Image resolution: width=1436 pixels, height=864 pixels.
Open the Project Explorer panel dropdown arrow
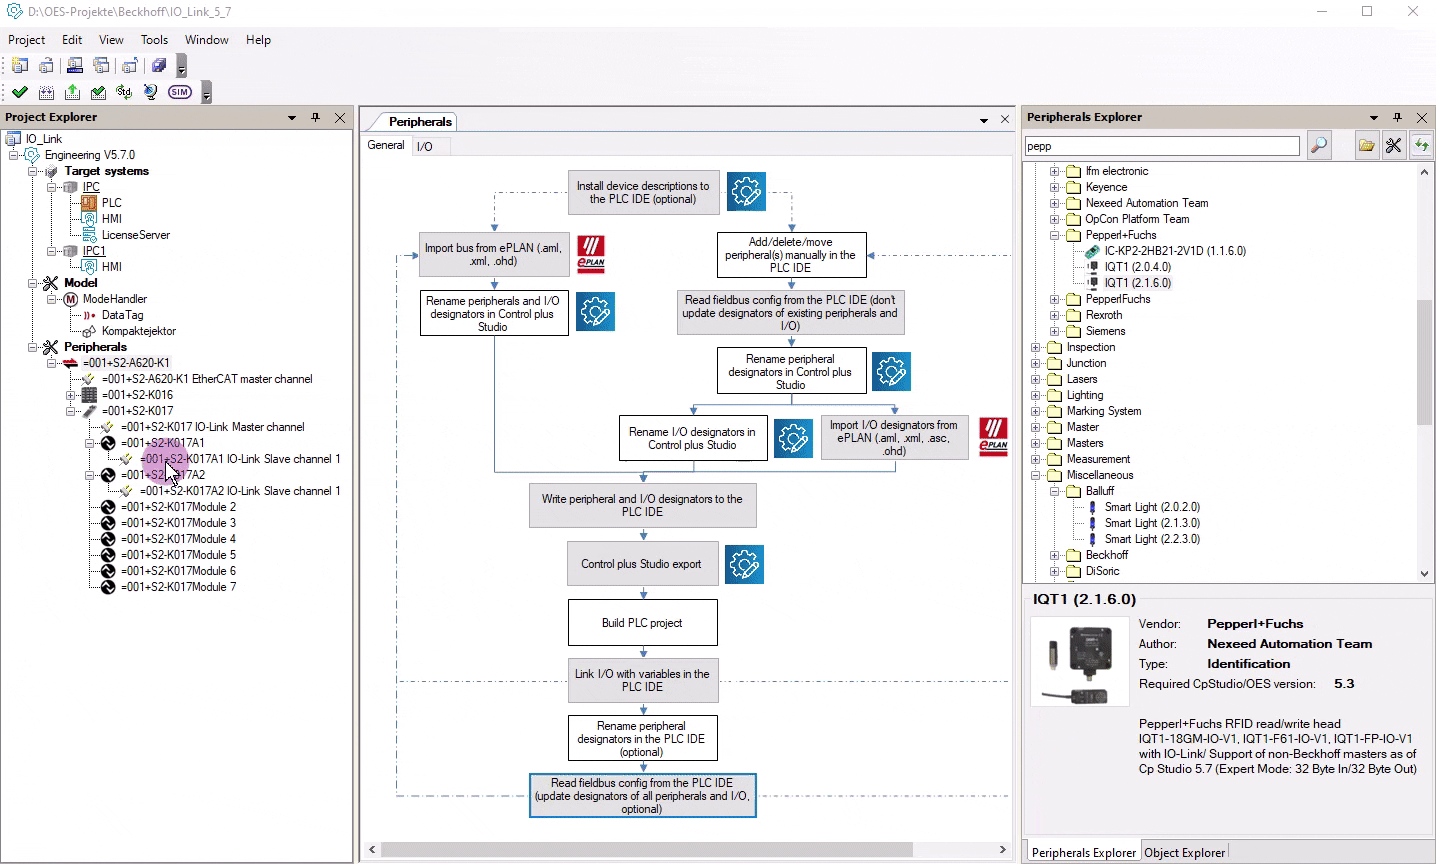292,117
